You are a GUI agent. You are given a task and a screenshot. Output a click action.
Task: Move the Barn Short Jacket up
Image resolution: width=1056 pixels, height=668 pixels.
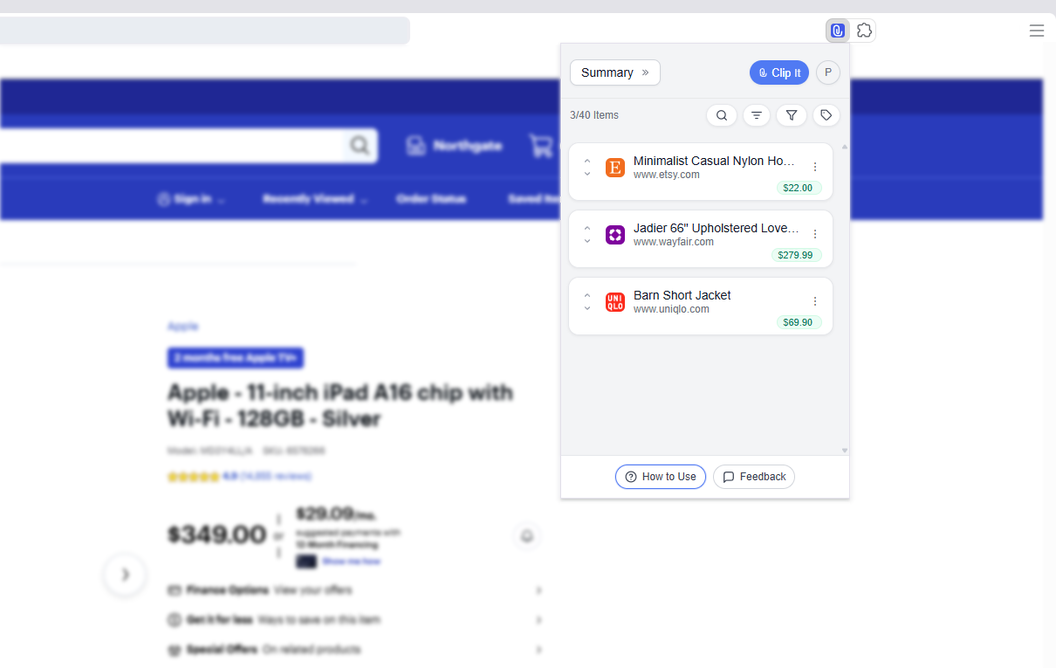(x=587, y=296)
